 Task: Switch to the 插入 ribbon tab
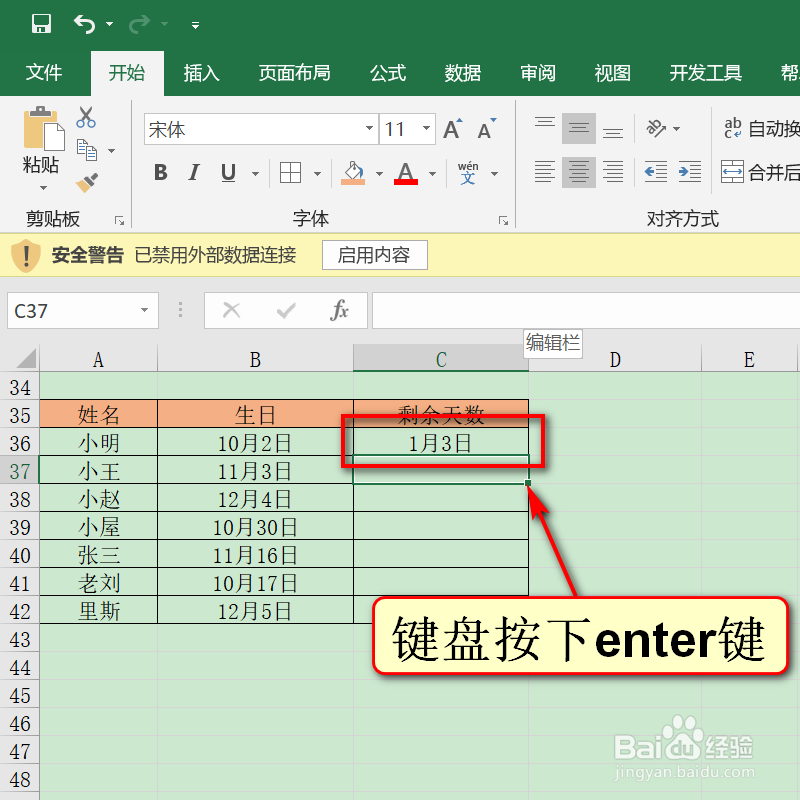coord(201,72)
